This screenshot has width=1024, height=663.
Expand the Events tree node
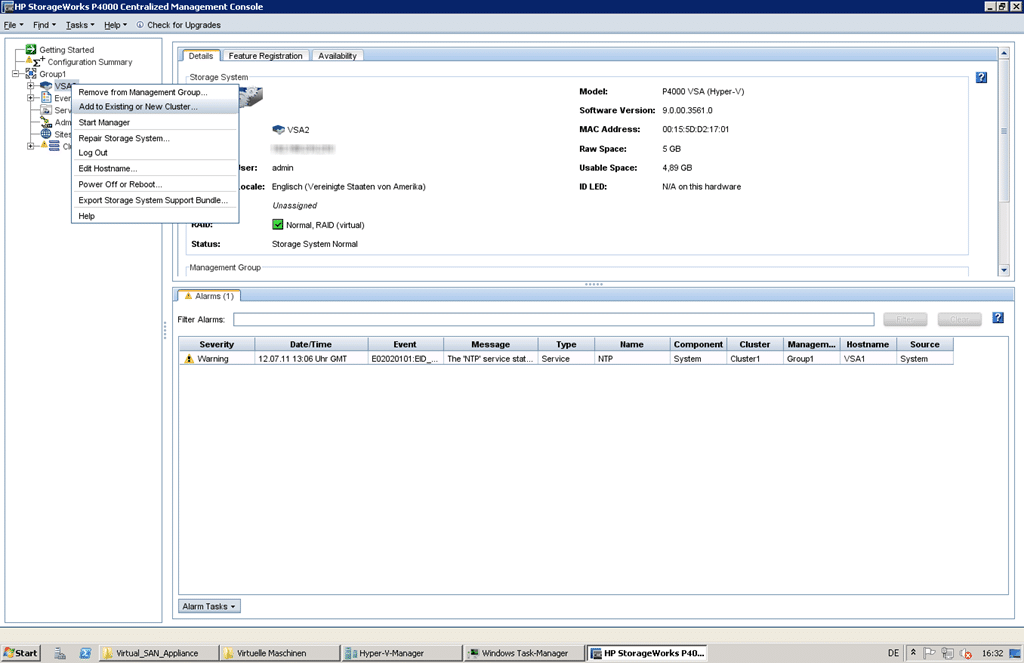click(x=30, y=98)
